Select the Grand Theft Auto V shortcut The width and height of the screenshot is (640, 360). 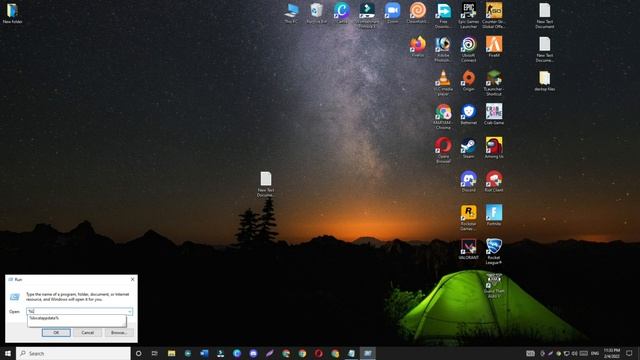[x=494, y=285]
